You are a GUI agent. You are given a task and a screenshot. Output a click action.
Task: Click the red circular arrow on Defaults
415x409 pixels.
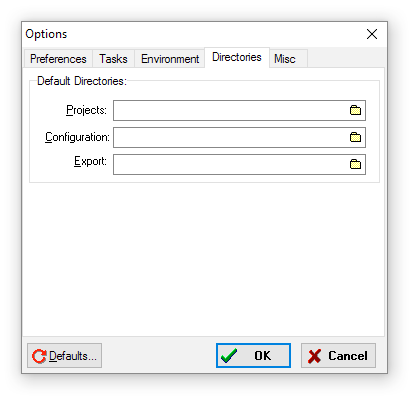click(39, 356)
